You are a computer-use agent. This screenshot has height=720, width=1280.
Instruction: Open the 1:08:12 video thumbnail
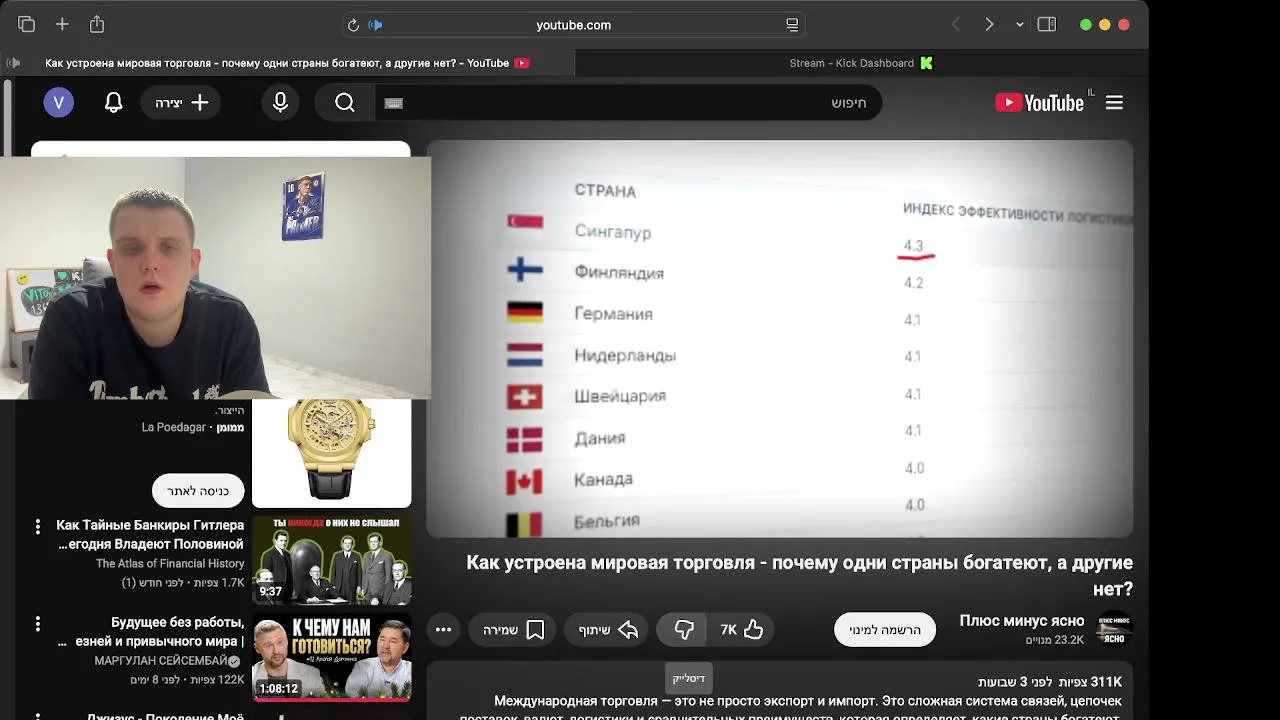(331, 658)
